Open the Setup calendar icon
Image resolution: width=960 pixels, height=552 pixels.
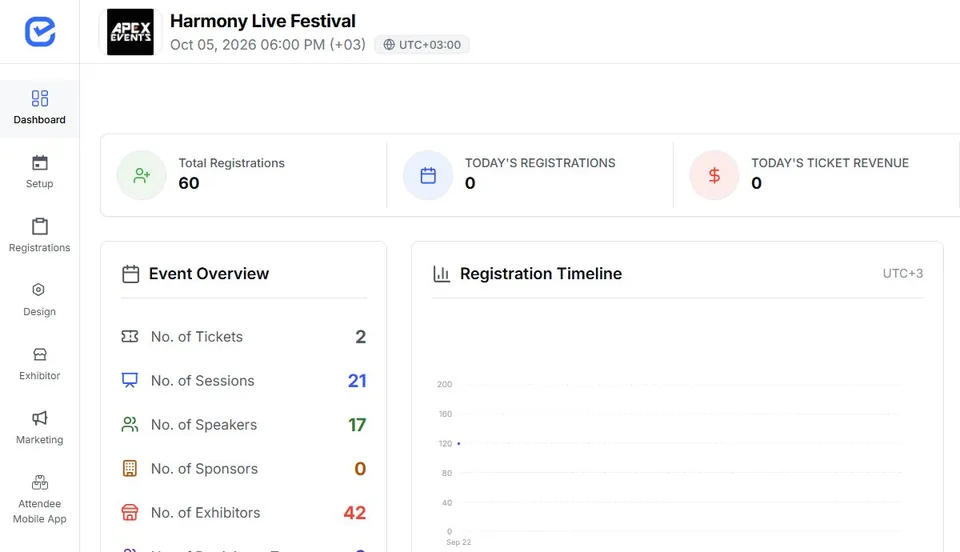40,163
